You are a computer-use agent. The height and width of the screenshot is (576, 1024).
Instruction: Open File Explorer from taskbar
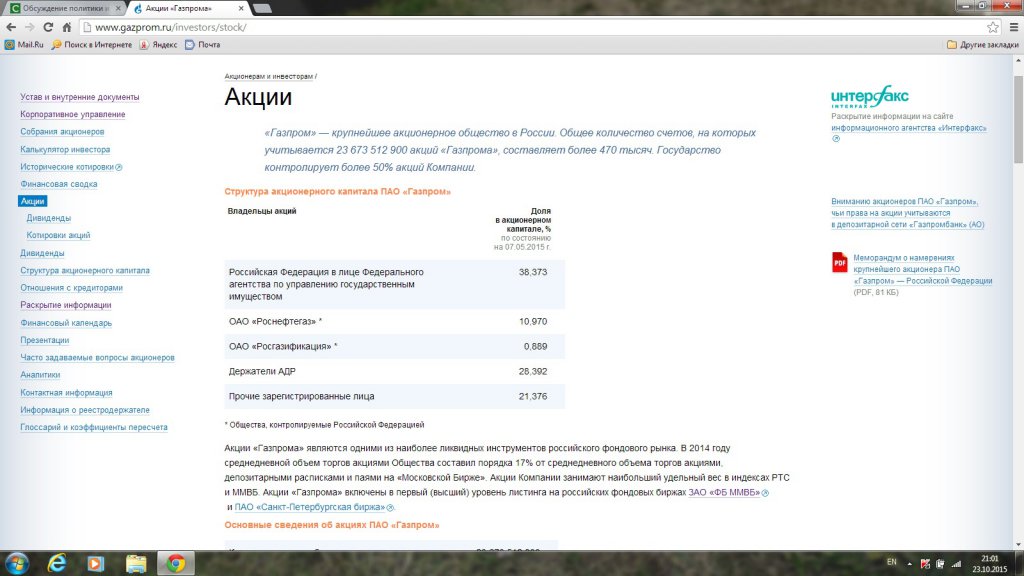click(x=136, y=563)
